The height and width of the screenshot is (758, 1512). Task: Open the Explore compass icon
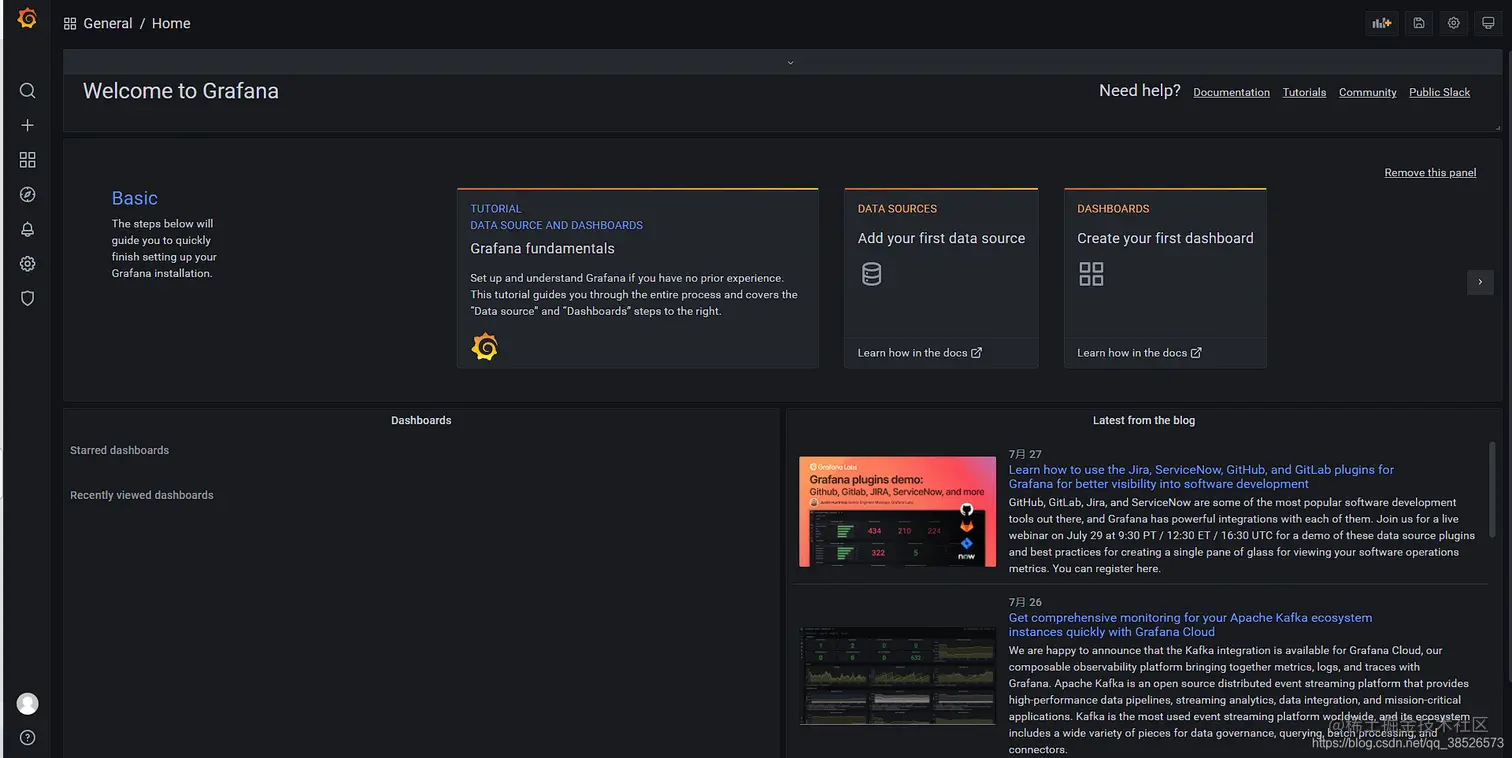[28, 195]
